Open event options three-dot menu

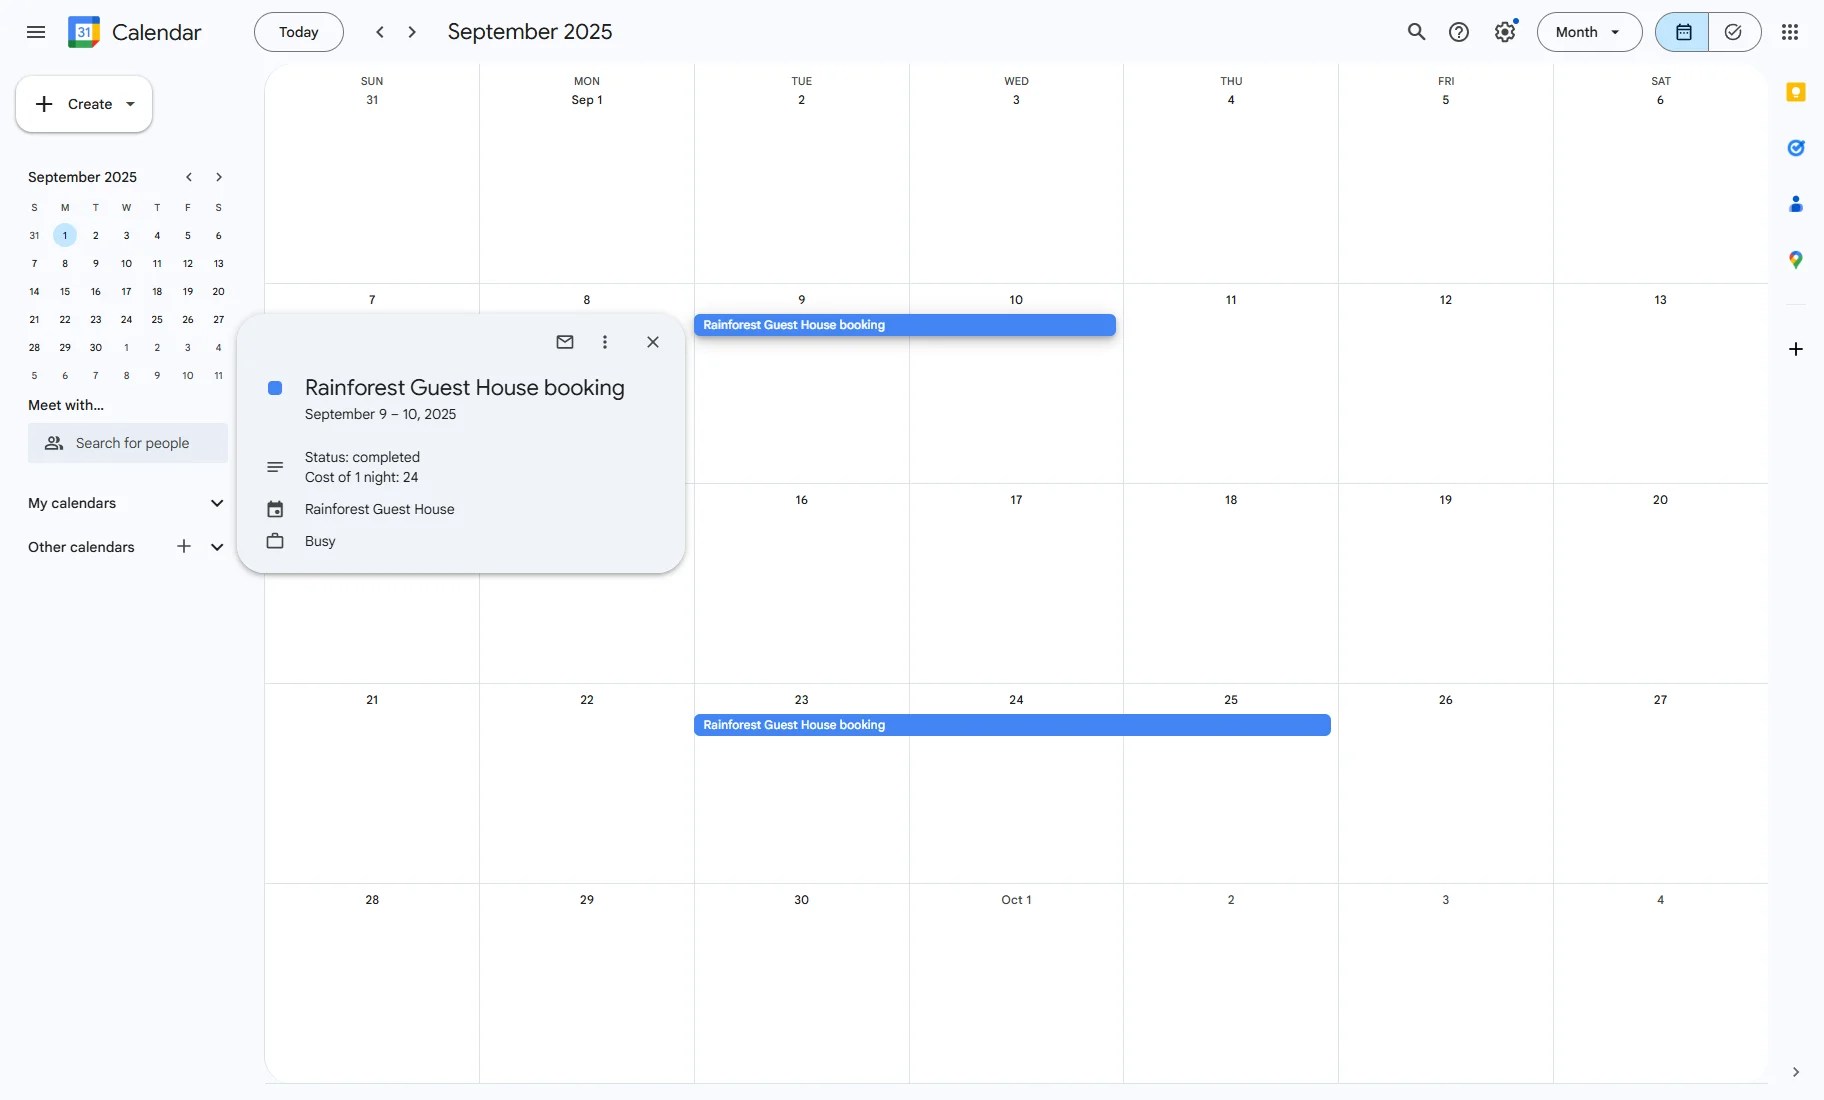[x=605, y=342]
